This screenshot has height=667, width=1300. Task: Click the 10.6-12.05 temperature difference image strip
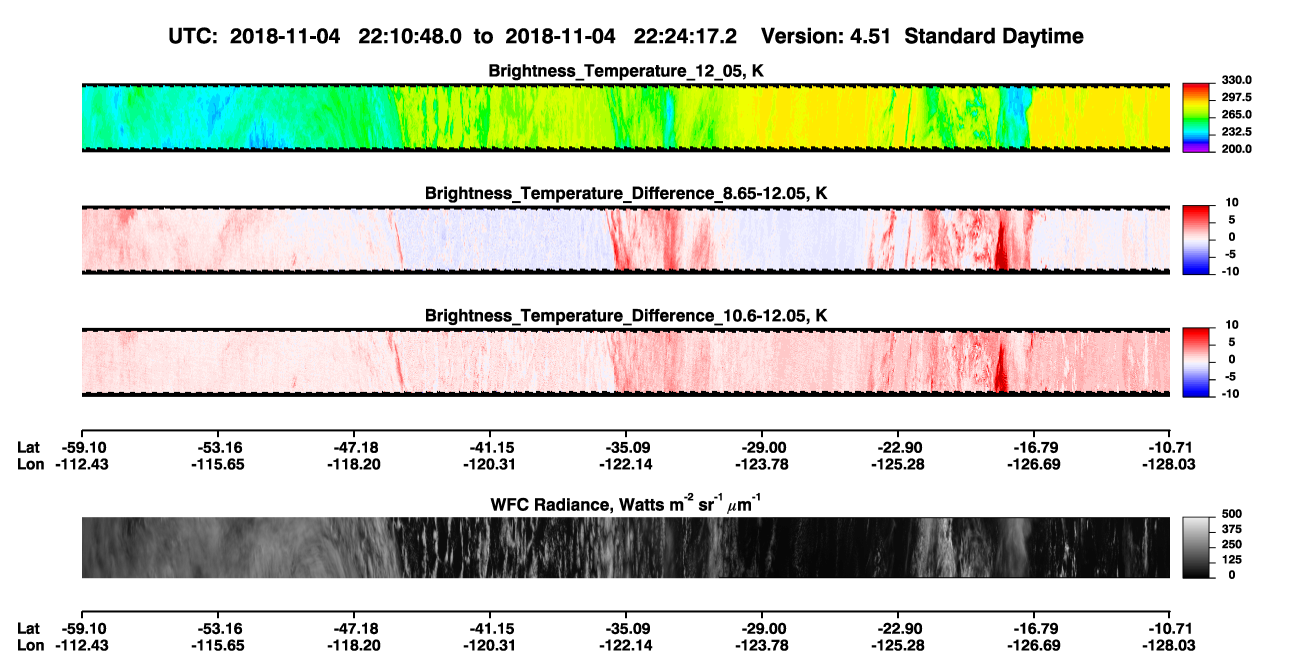tap(626, 362)
